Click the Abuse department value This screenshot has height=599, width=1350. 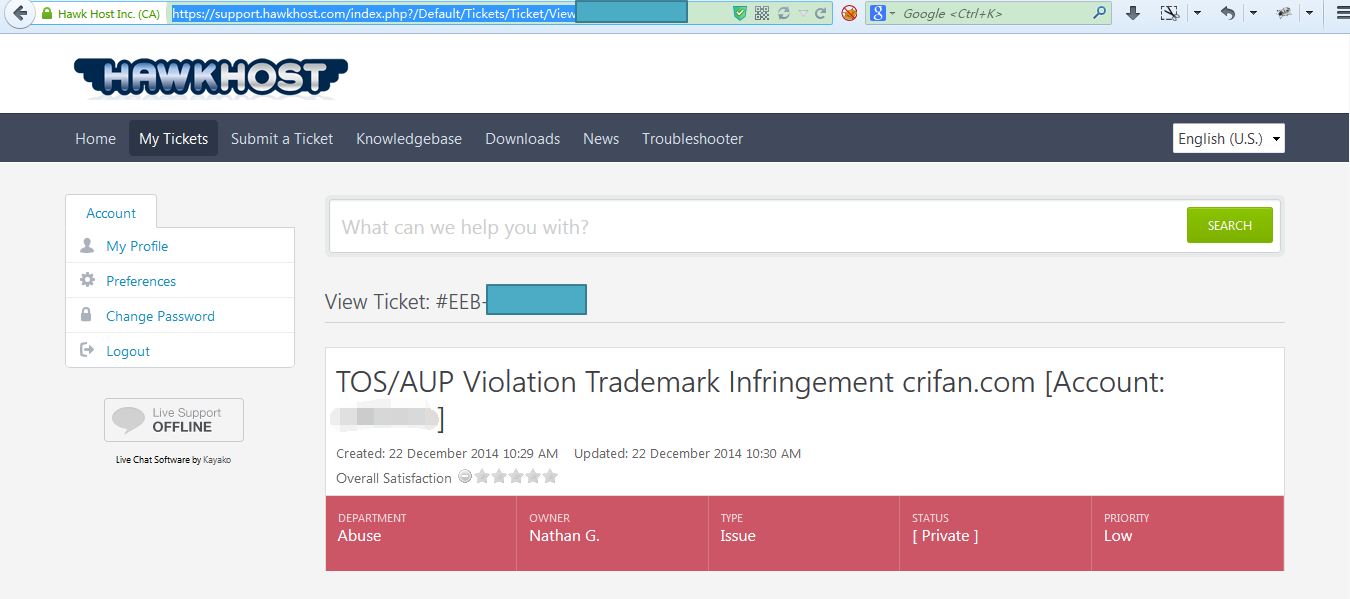point(359,536)
